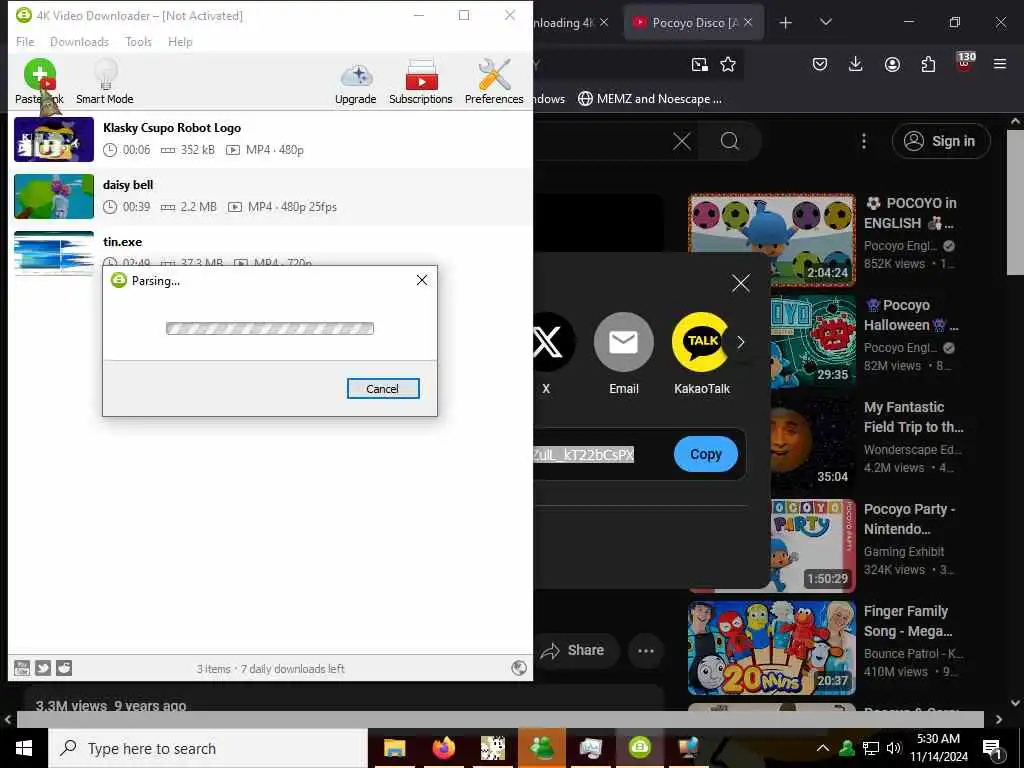Image resolution: width=1024 pixels, height=768 pixels.
Task: Open the Tools menu
Action: coord(138,42)
